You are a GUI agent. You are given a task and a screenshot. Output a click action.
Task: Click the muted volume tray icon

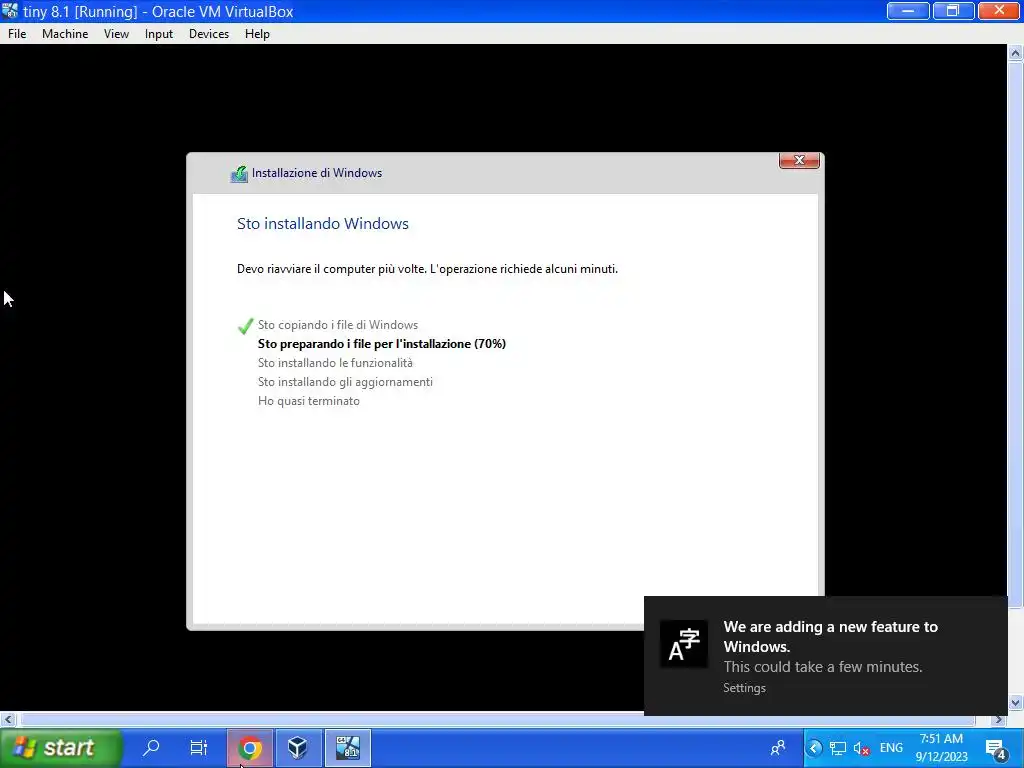click(861, 748)
